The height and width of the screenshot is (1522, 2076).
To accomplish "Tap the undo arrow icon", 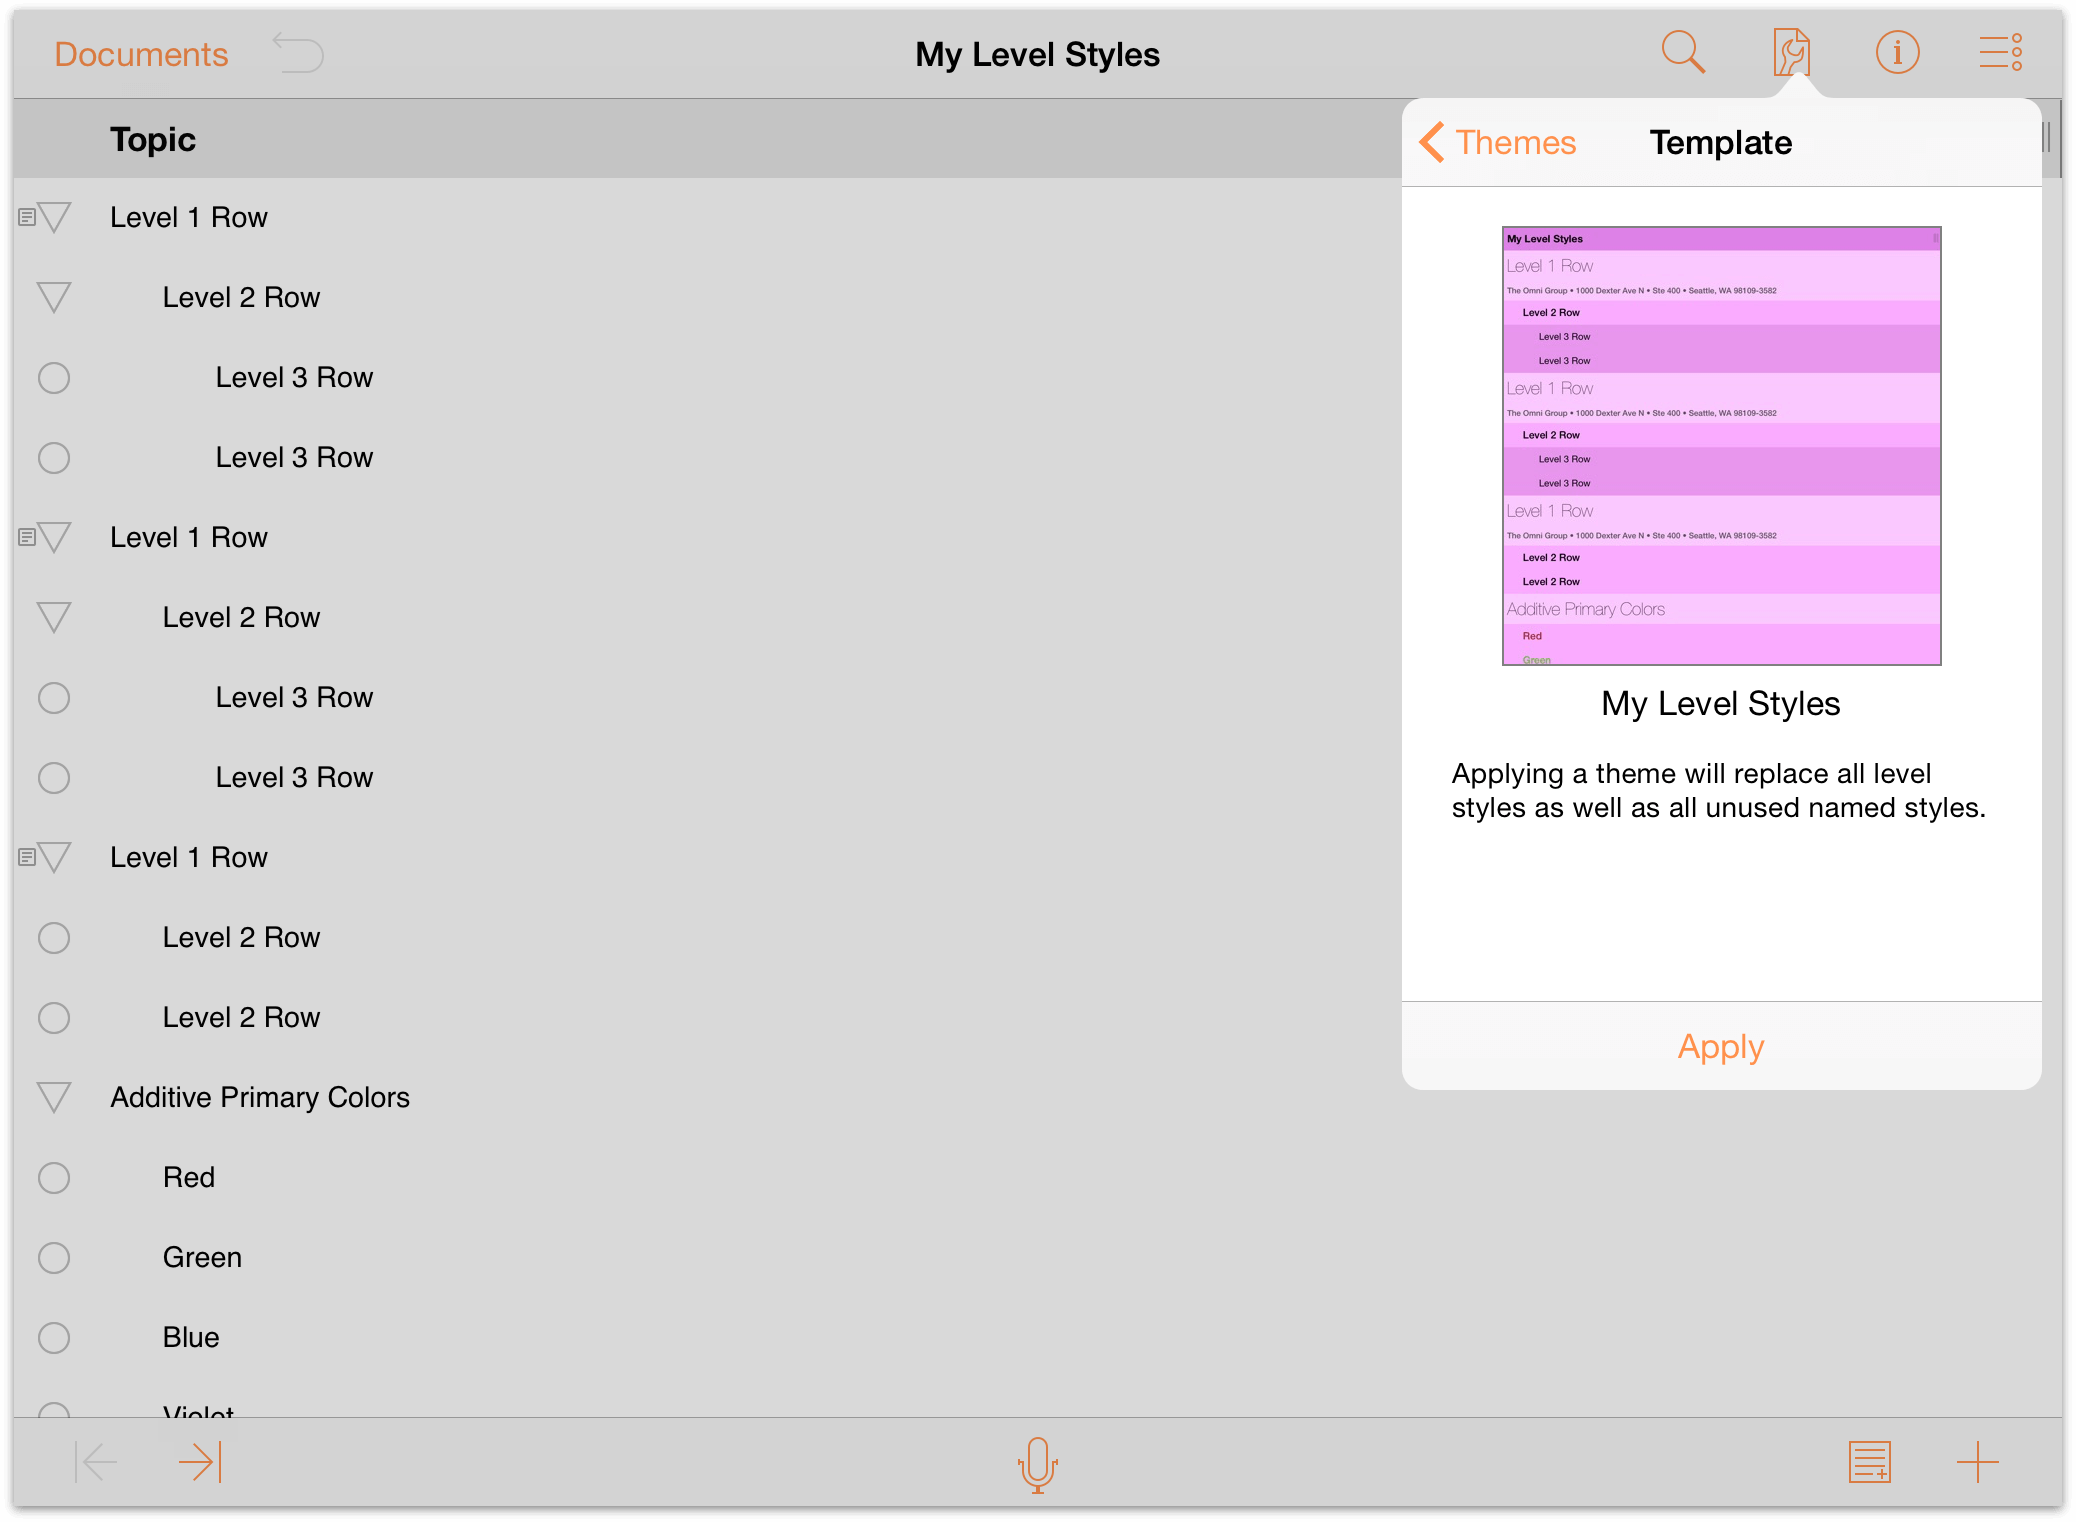I will pyautogui.click(x=298, y=53).
